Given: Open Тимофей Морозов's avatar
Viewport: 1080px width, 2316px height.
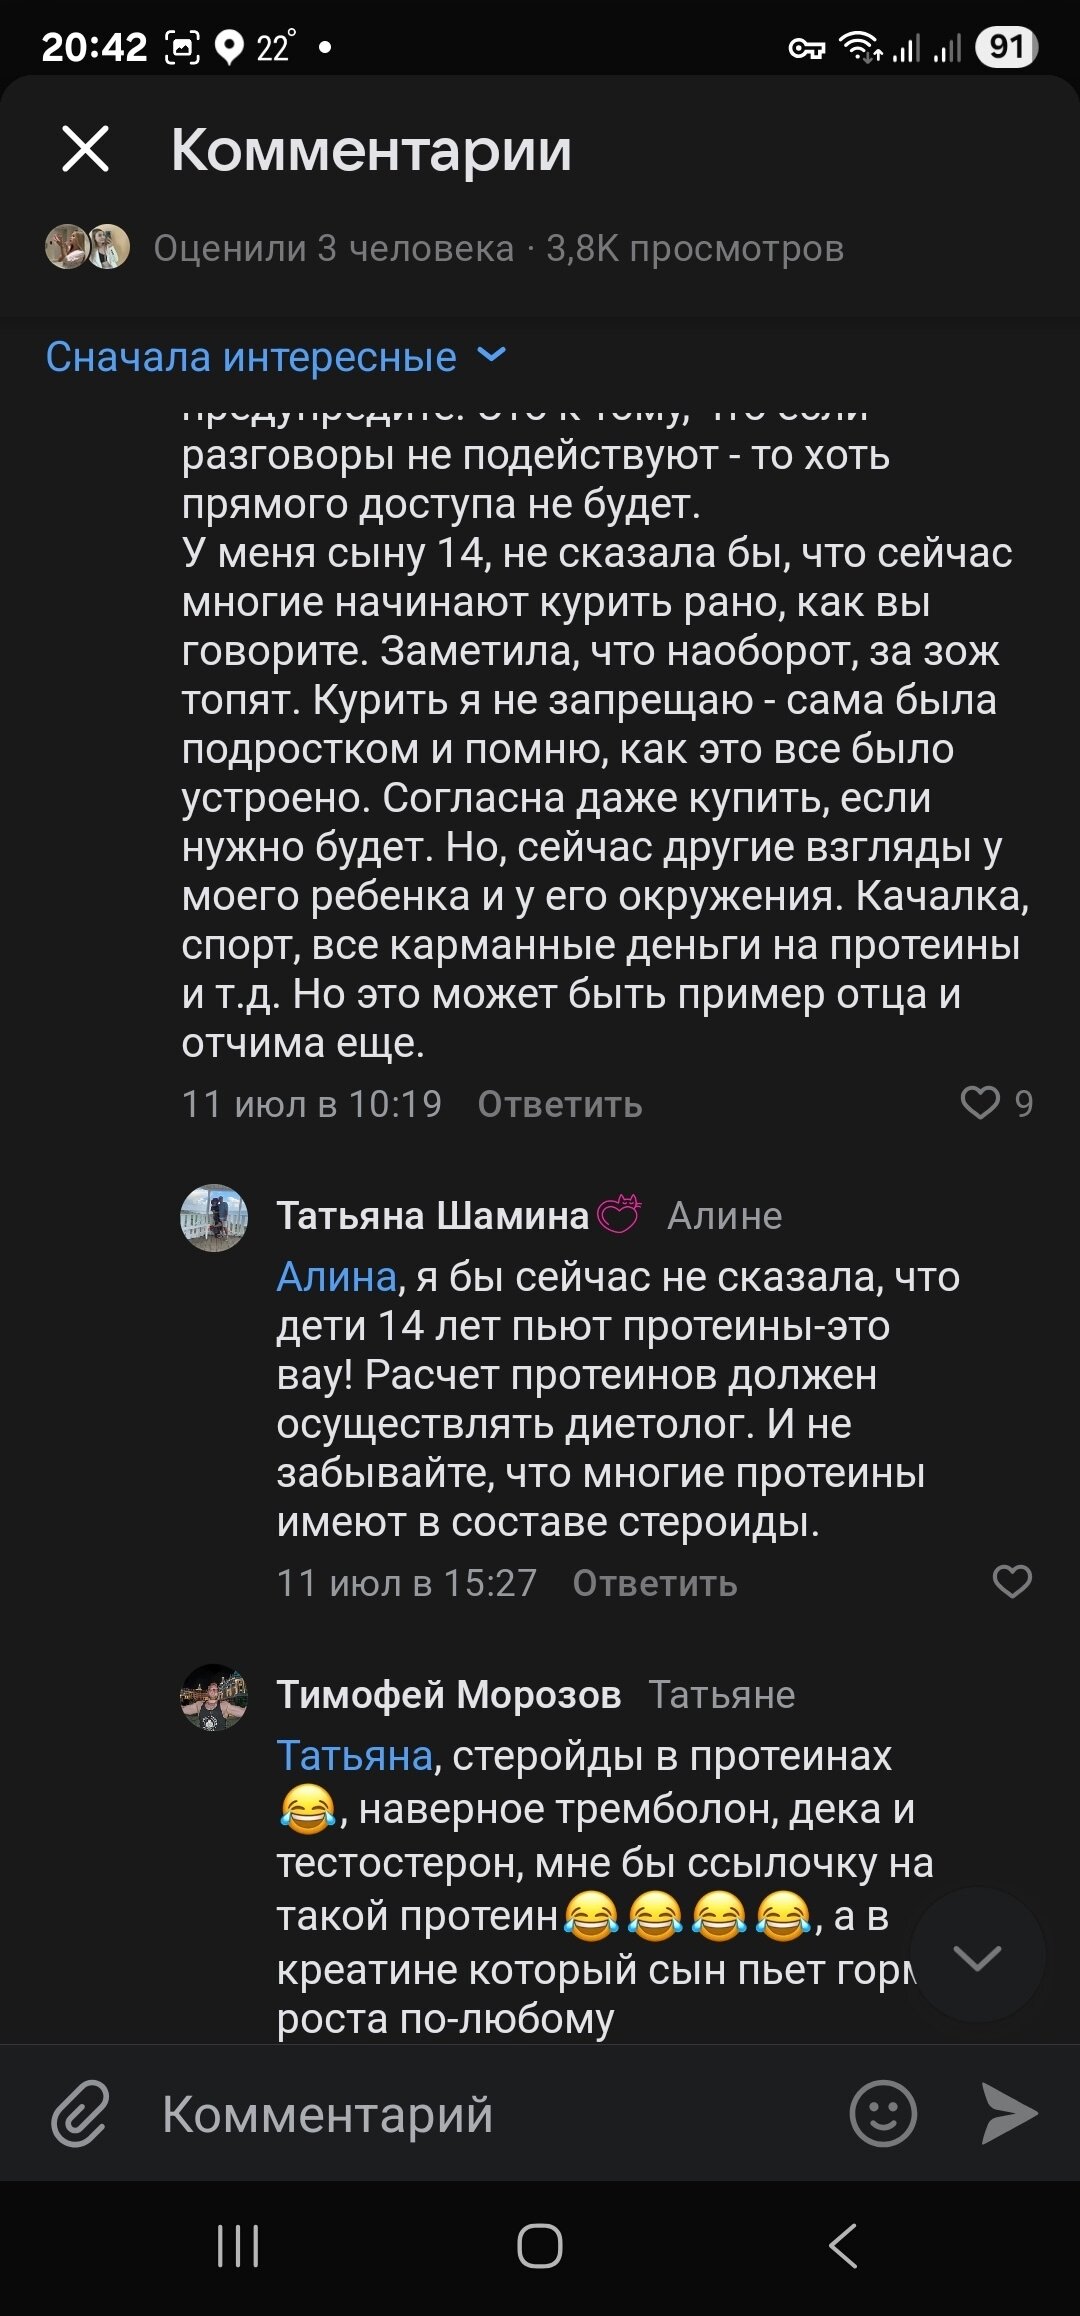Looking at the screenshot, I should click(213, 1697).
